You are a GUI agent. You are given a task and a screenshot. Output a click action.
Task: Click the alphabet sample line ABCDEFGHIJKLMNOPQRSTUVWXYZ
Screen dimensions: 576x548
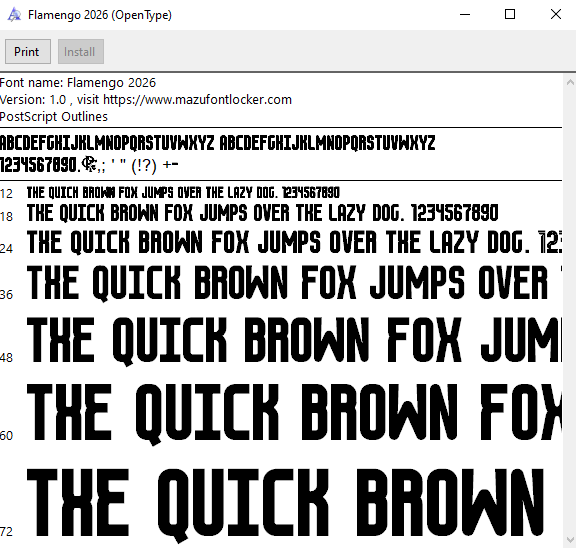(x=217, y=143)
